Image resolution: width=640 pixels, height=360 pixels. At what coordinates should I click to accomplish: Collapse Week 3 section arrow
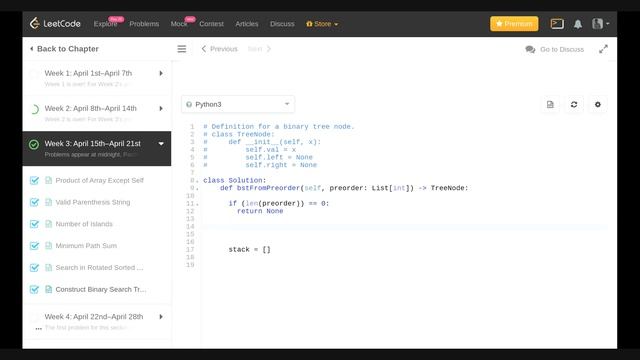pos(161,144)
